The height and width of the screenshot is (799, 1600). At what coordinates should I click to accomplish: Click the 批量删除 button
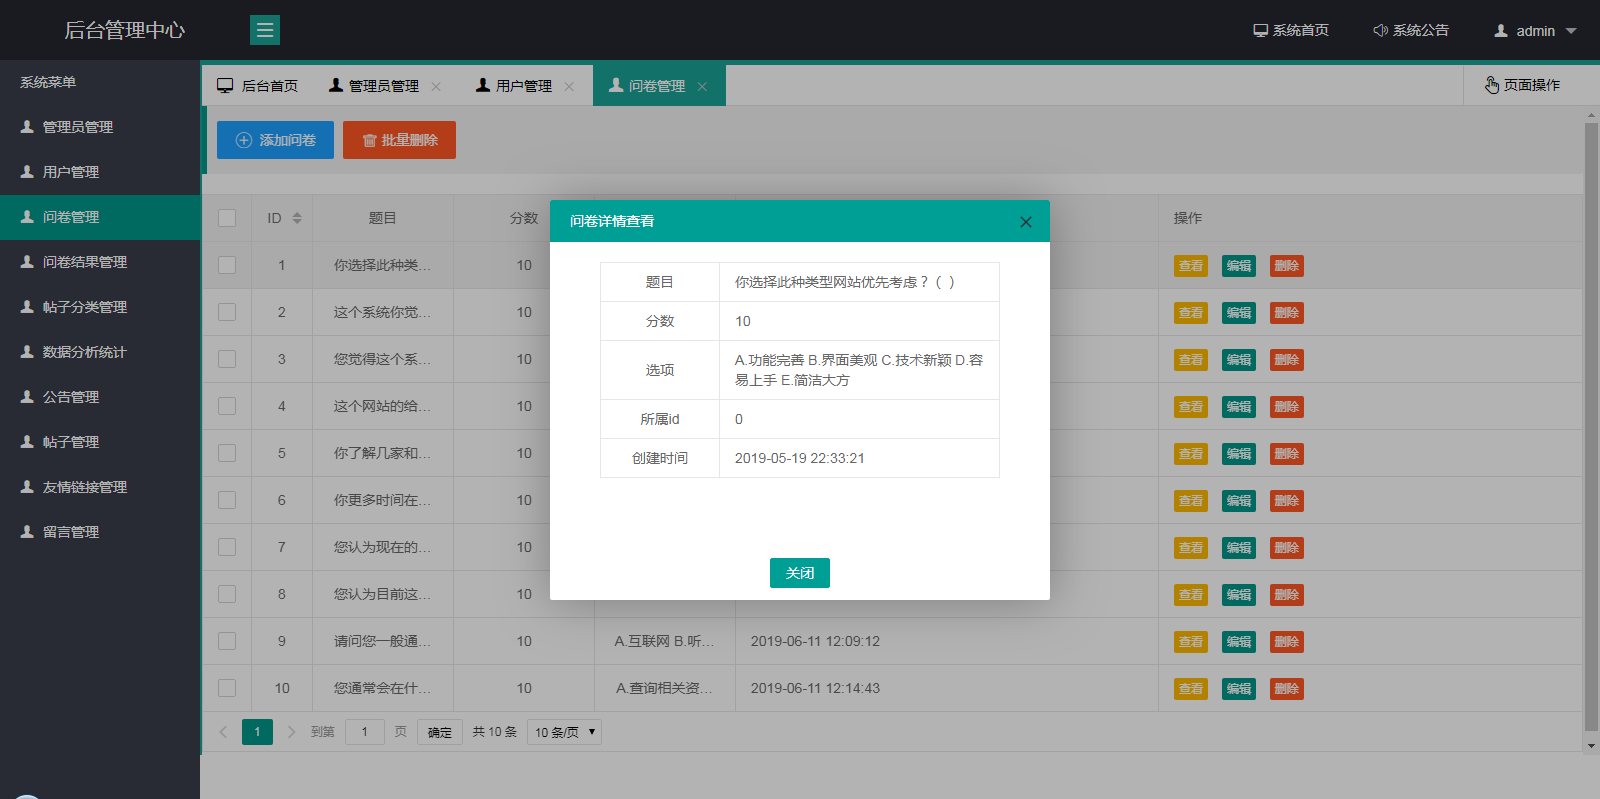[399, 140]
